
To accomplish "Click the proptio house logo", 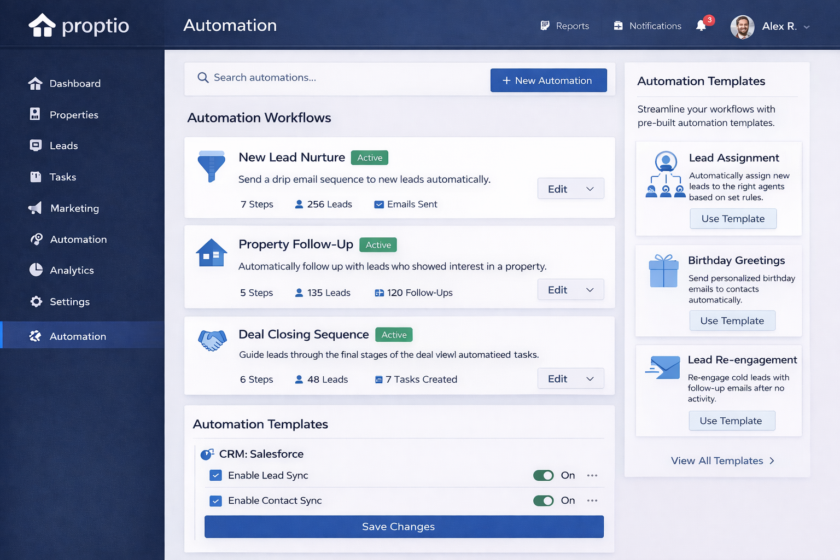I will tap(42, 25).
